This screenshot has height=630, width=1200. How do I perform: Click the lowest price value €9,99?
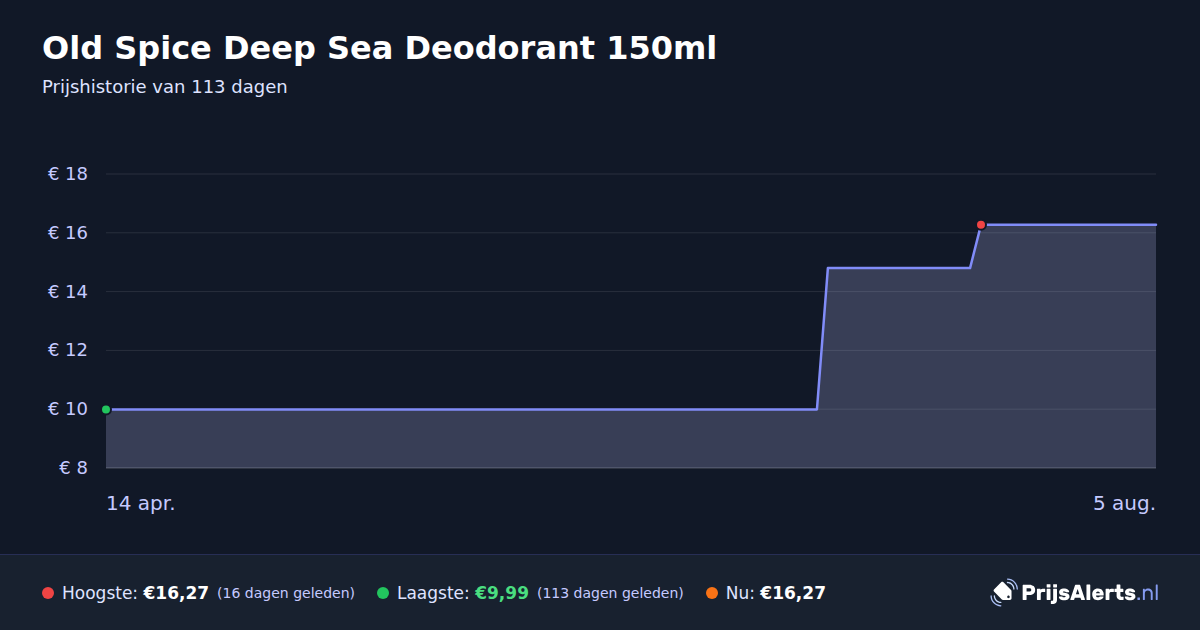click(501, 593)
